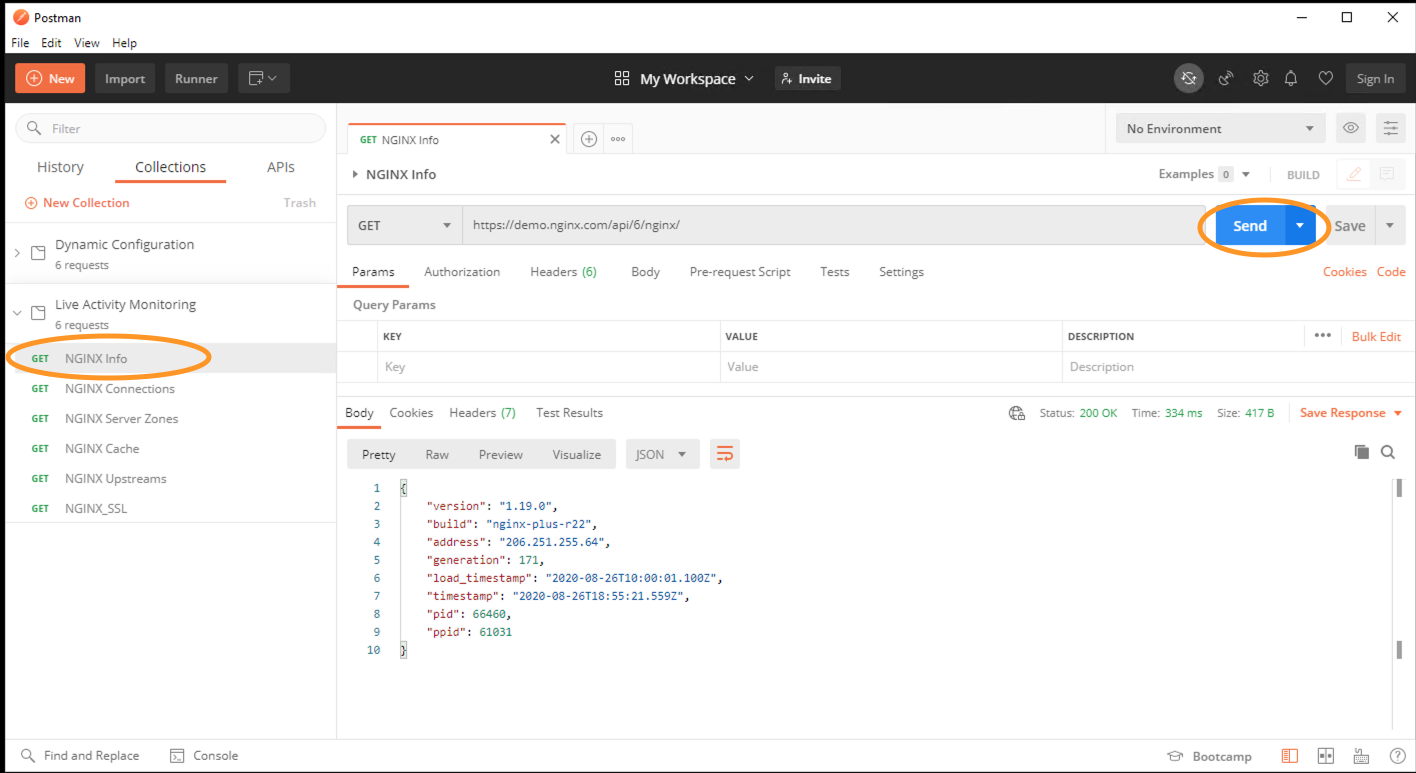Image resolution: width=1416 pixels, height=773 pixels.
Task: Open the Send button dropdown arrow
Action: click(1300, 225)
